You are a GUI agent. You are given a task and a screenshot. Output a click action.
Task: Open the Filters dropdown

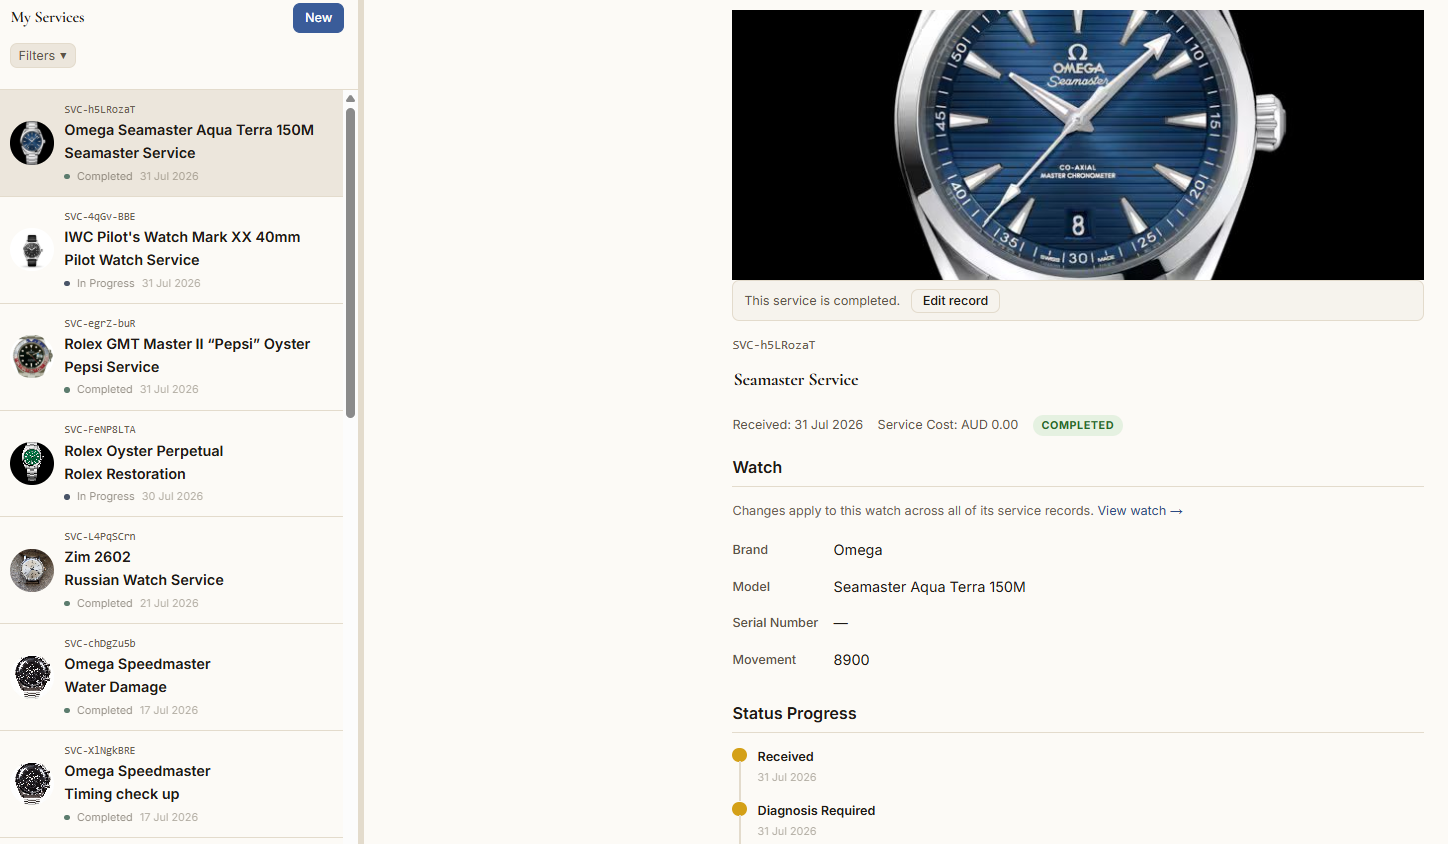click(x=43, y=56)
